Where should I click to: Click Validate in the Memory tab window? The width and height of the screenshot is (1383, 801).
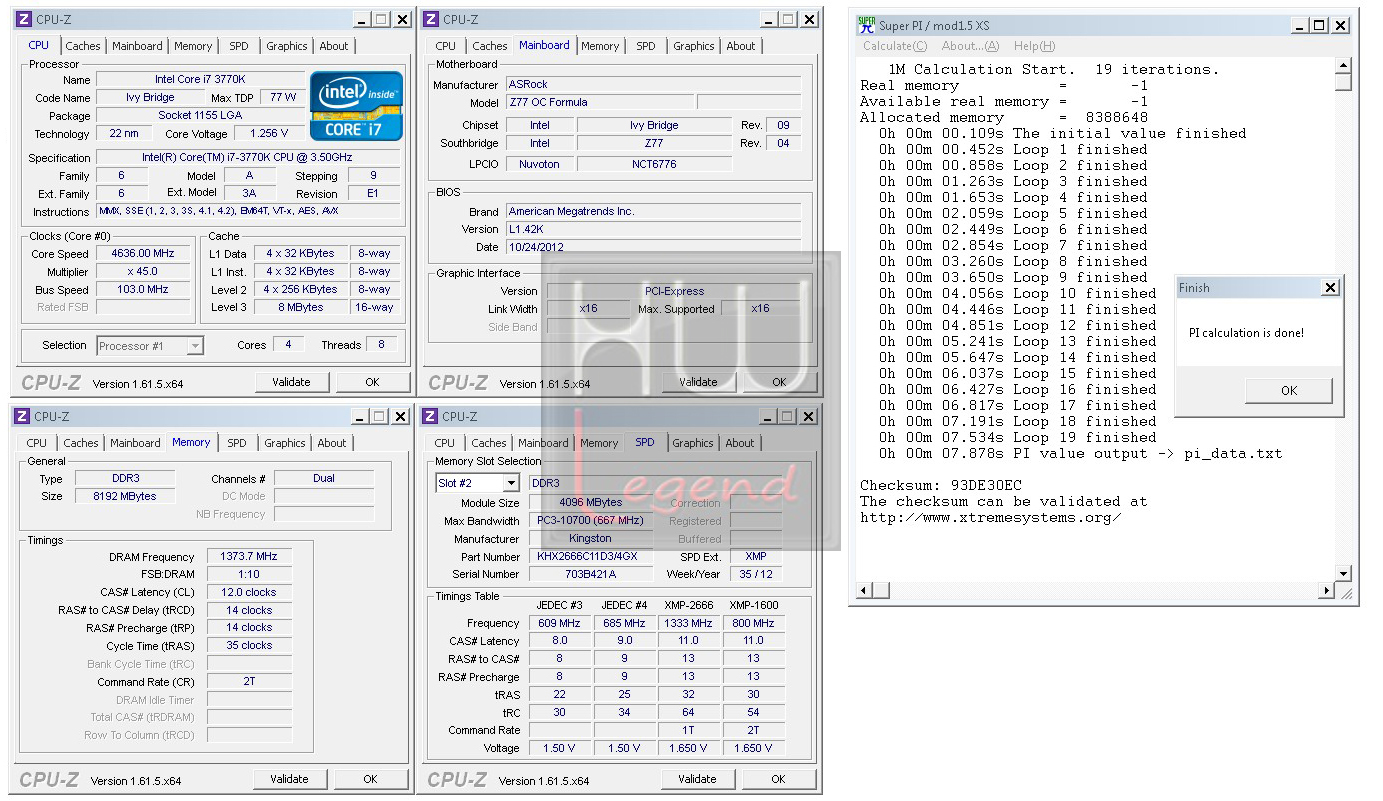(x=289, y=779)
